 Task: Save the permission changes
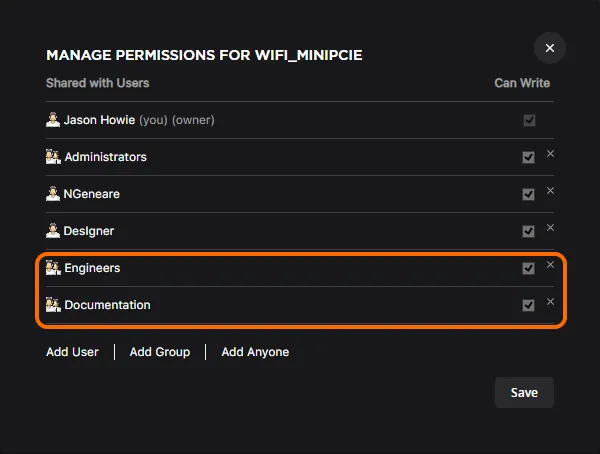524,392
